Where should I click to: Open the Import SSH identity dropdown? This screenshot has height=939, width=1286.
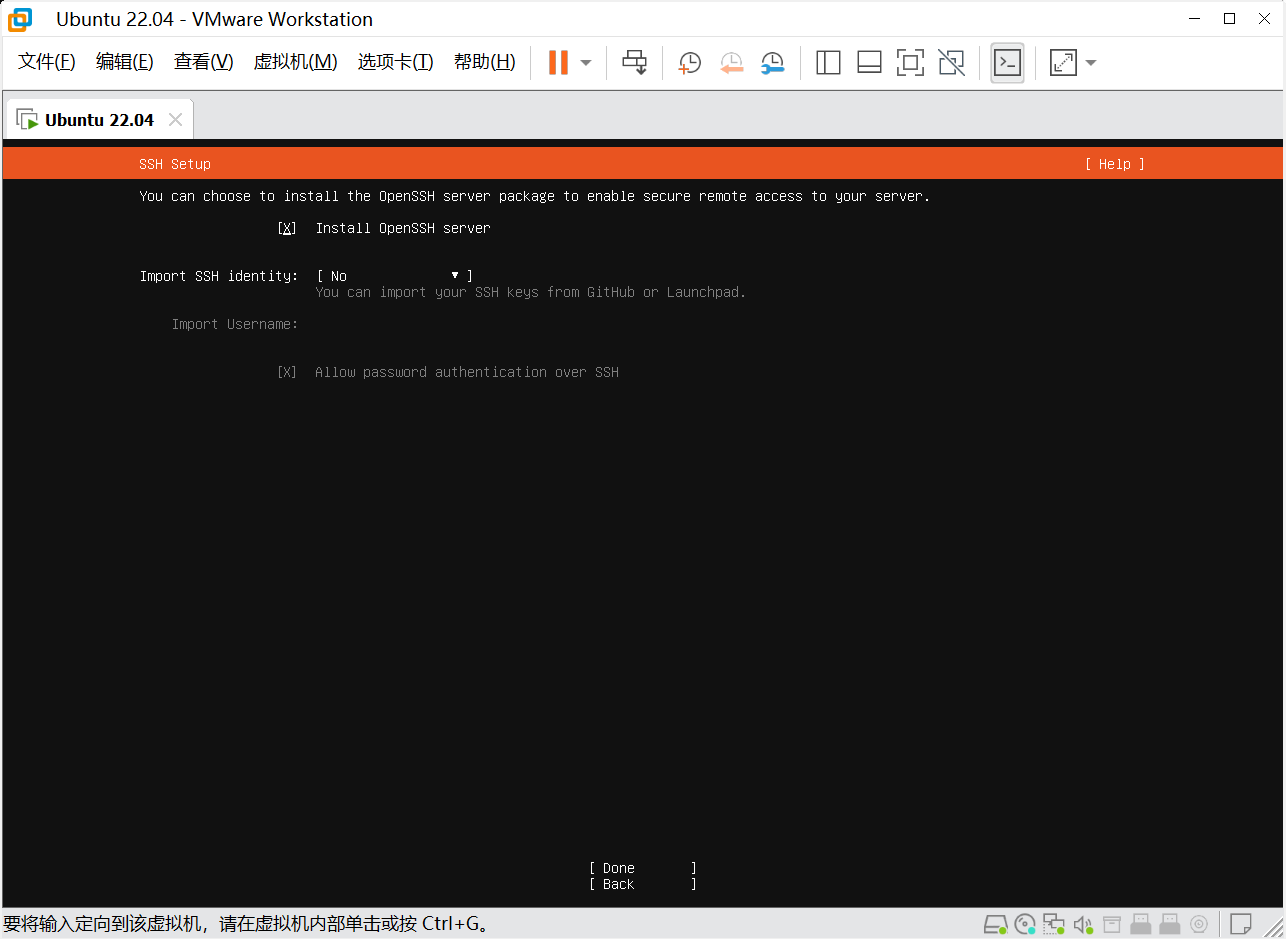[394, 276]
